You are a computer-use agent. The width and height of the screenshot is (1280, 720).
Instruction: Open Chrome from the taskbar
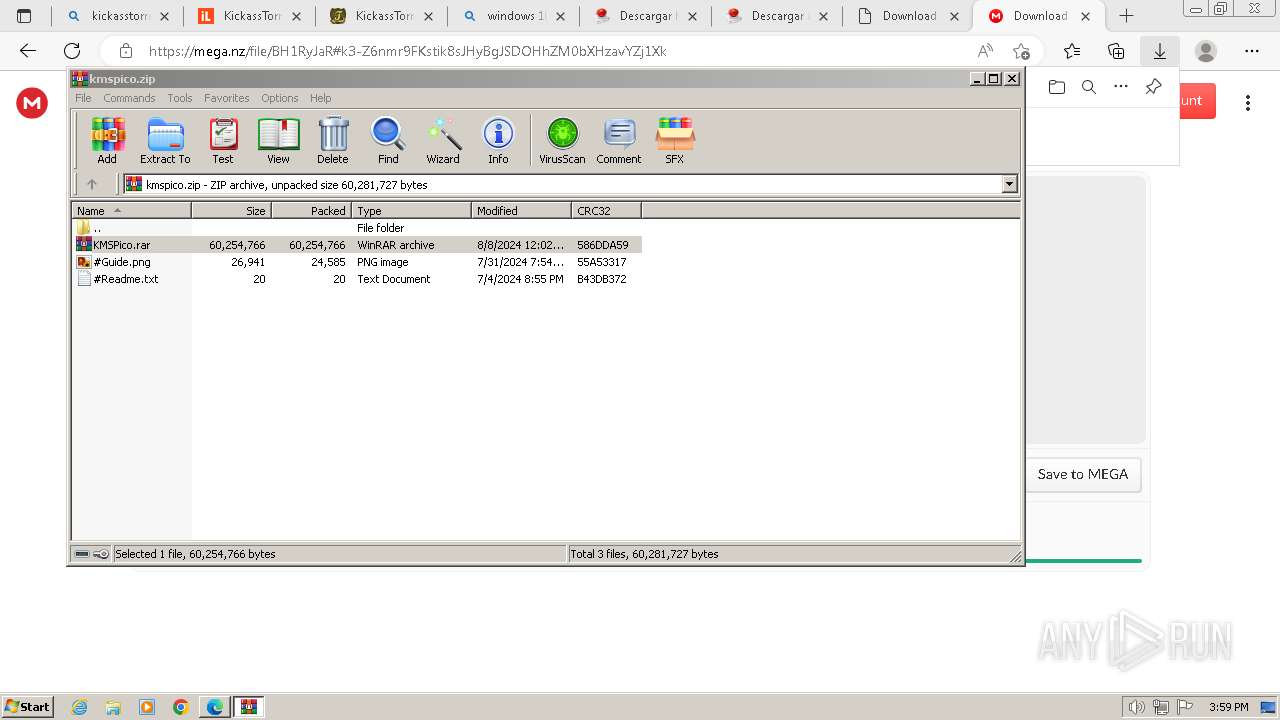point(181,707)
